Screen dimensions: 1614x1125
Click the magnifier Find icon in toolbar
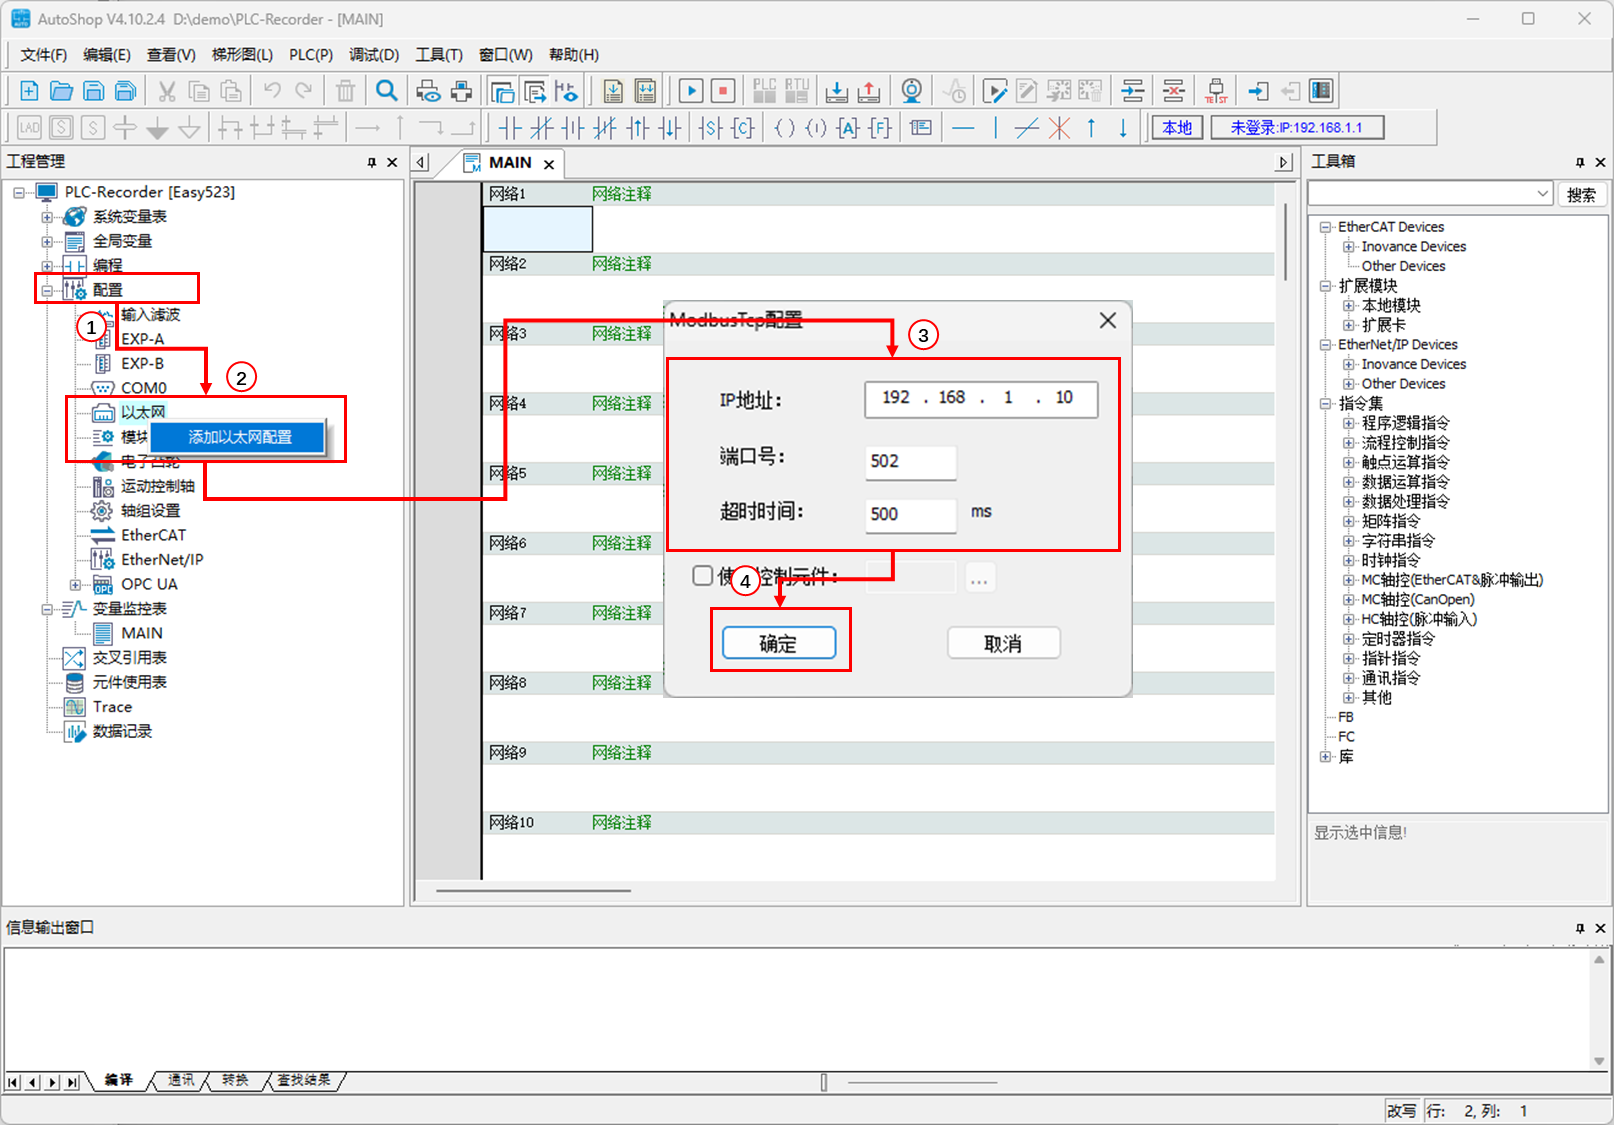(386, 91)
